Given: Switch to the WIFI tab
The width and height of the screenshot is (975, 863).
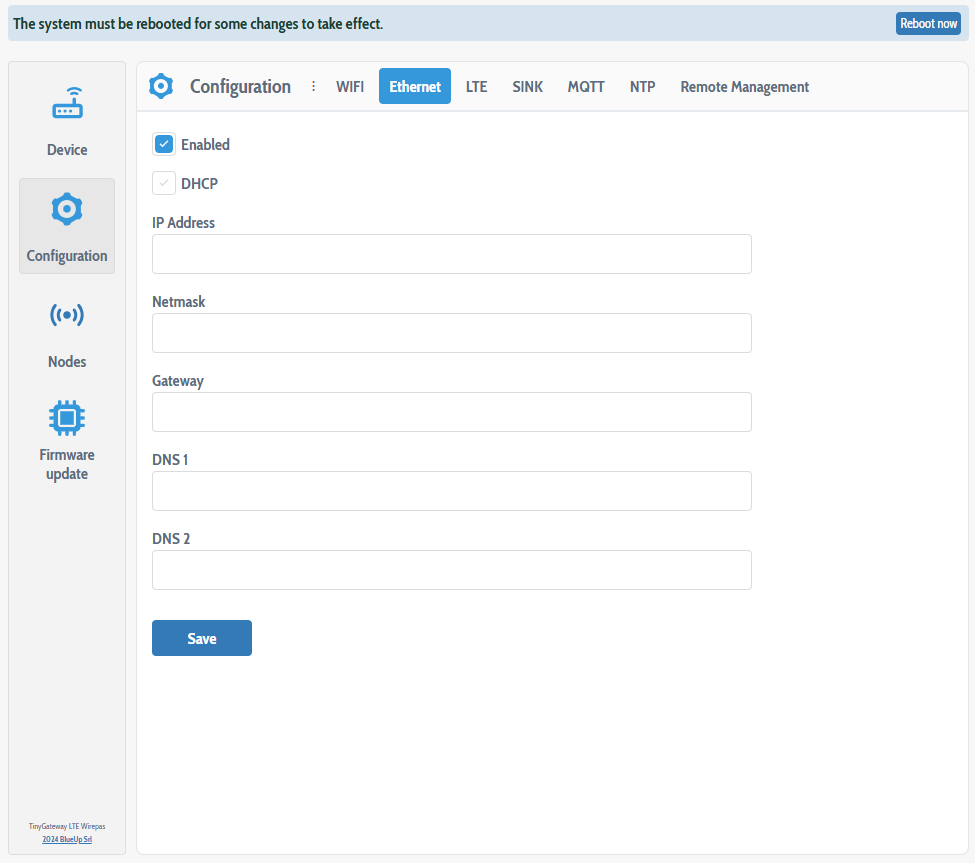Looking at the screenshot, I should pos(350,87).
